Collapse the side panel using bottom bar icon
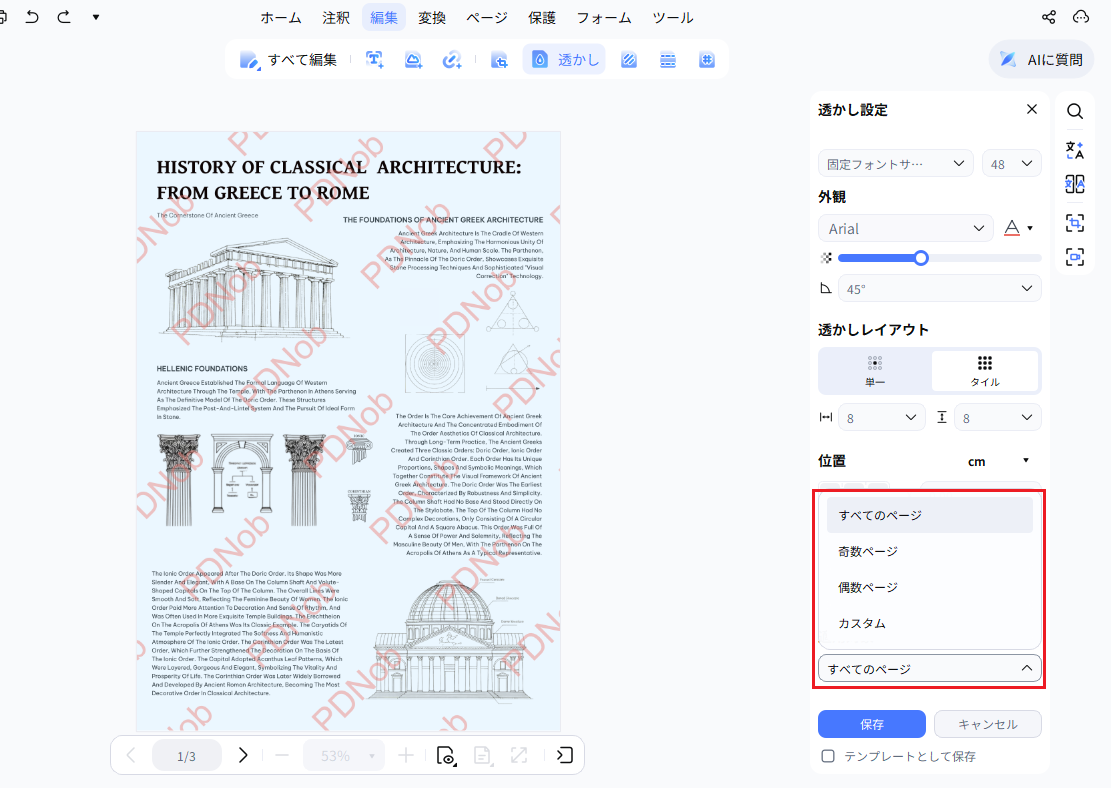1111x788 pixels. pos(565,755)
